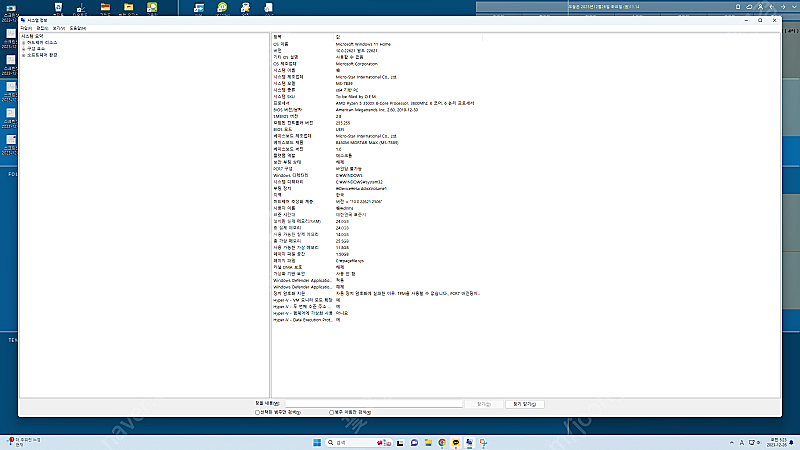
Task: Maximize the System Information window
Action: pos(760,20)
